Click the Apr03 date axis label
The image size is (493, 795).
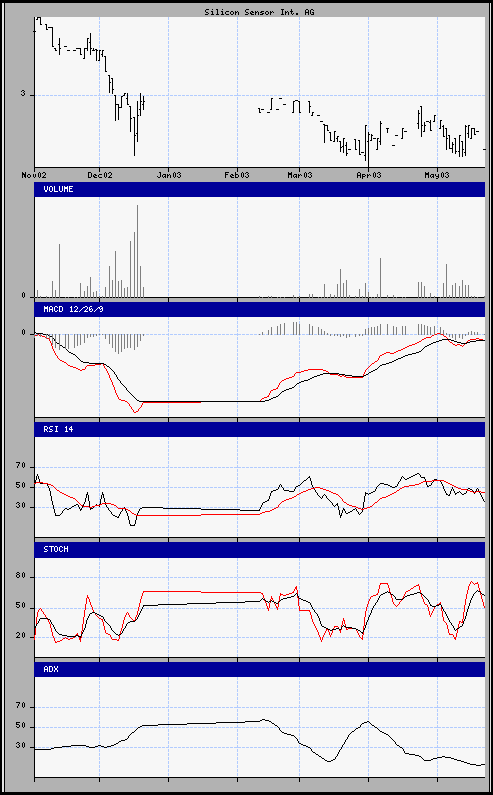(369, 175)
